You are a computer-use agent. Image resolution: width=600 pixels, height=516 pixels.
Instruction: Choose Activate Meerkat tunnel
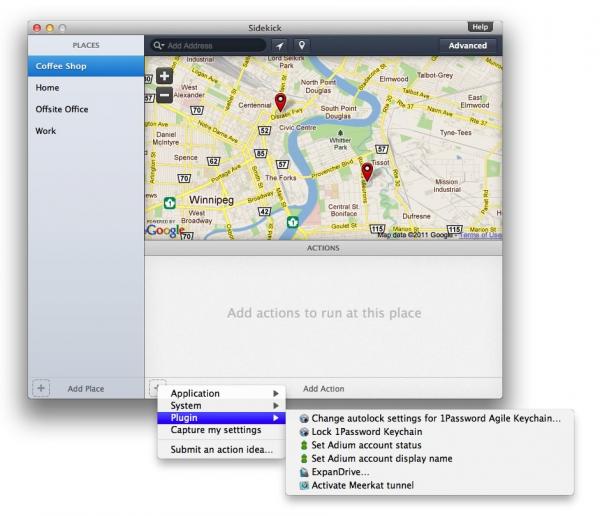[430, 485]
